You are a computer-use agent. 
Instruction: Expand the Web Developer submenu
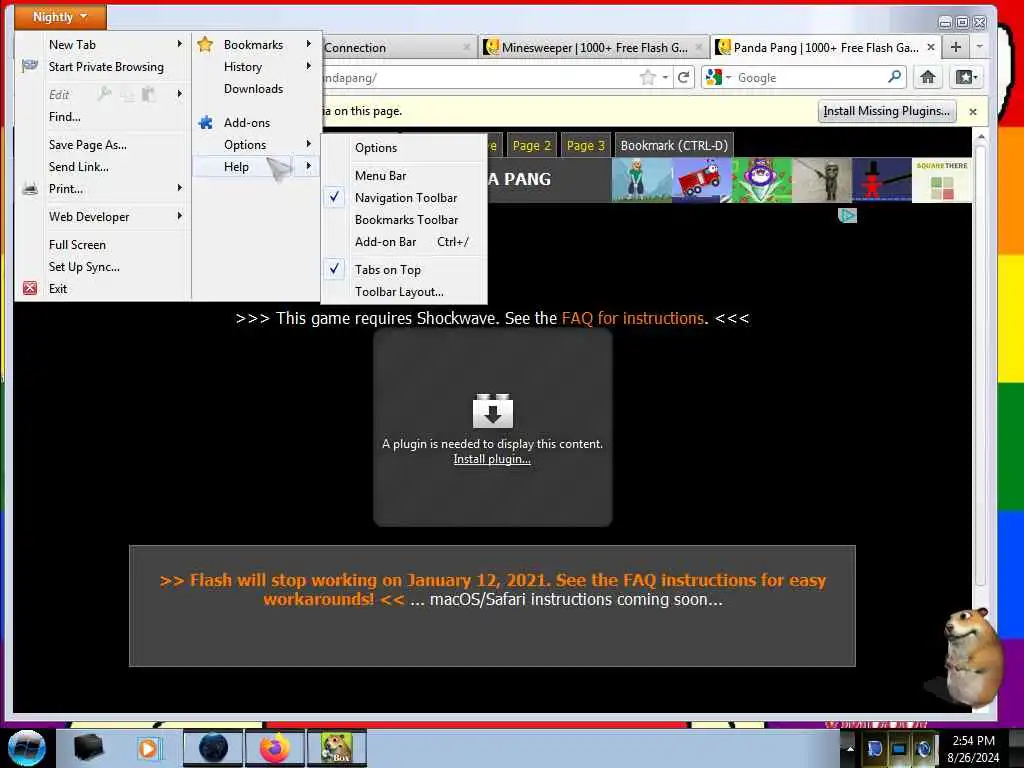click(103, 217)
